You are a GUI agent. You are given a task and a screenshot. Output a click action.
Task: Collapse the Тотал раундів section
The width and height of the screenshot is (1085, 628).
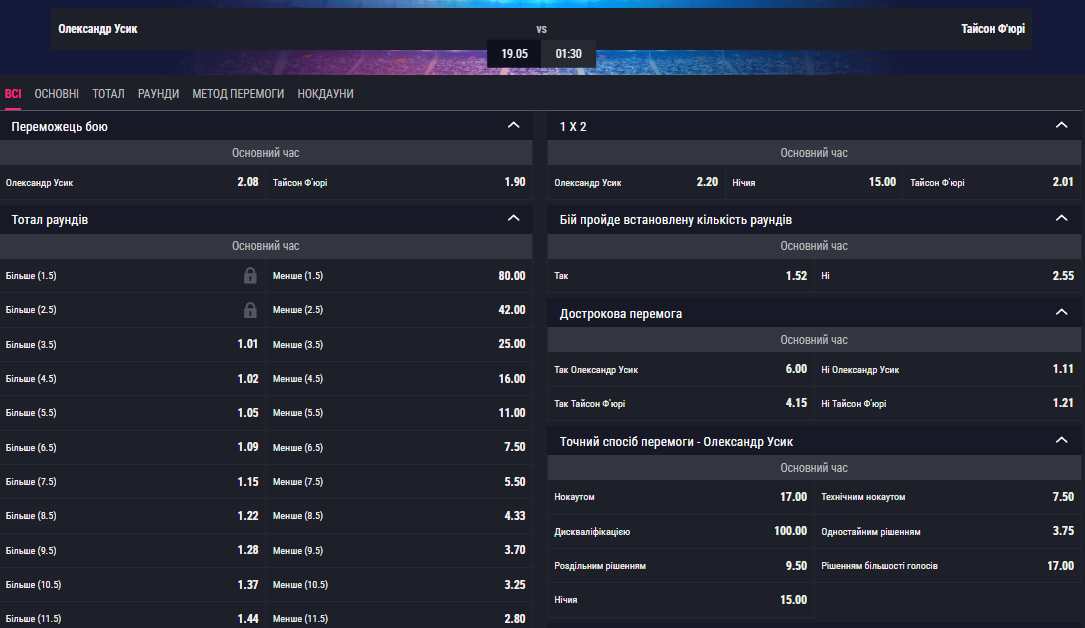click(x=514, y=218)
